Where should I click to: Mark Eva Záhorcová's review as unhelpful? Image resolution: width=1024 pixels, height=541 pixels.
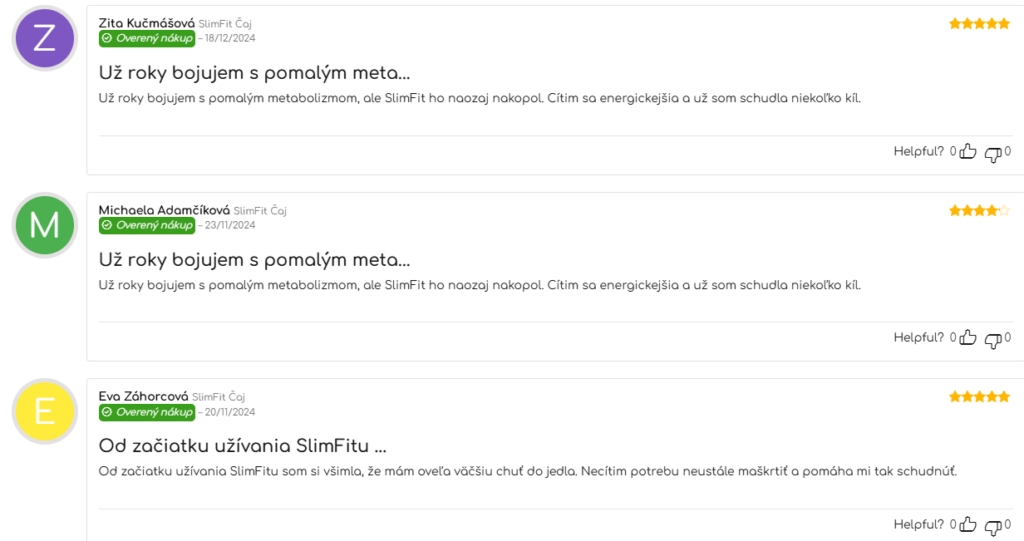point(993,527)
